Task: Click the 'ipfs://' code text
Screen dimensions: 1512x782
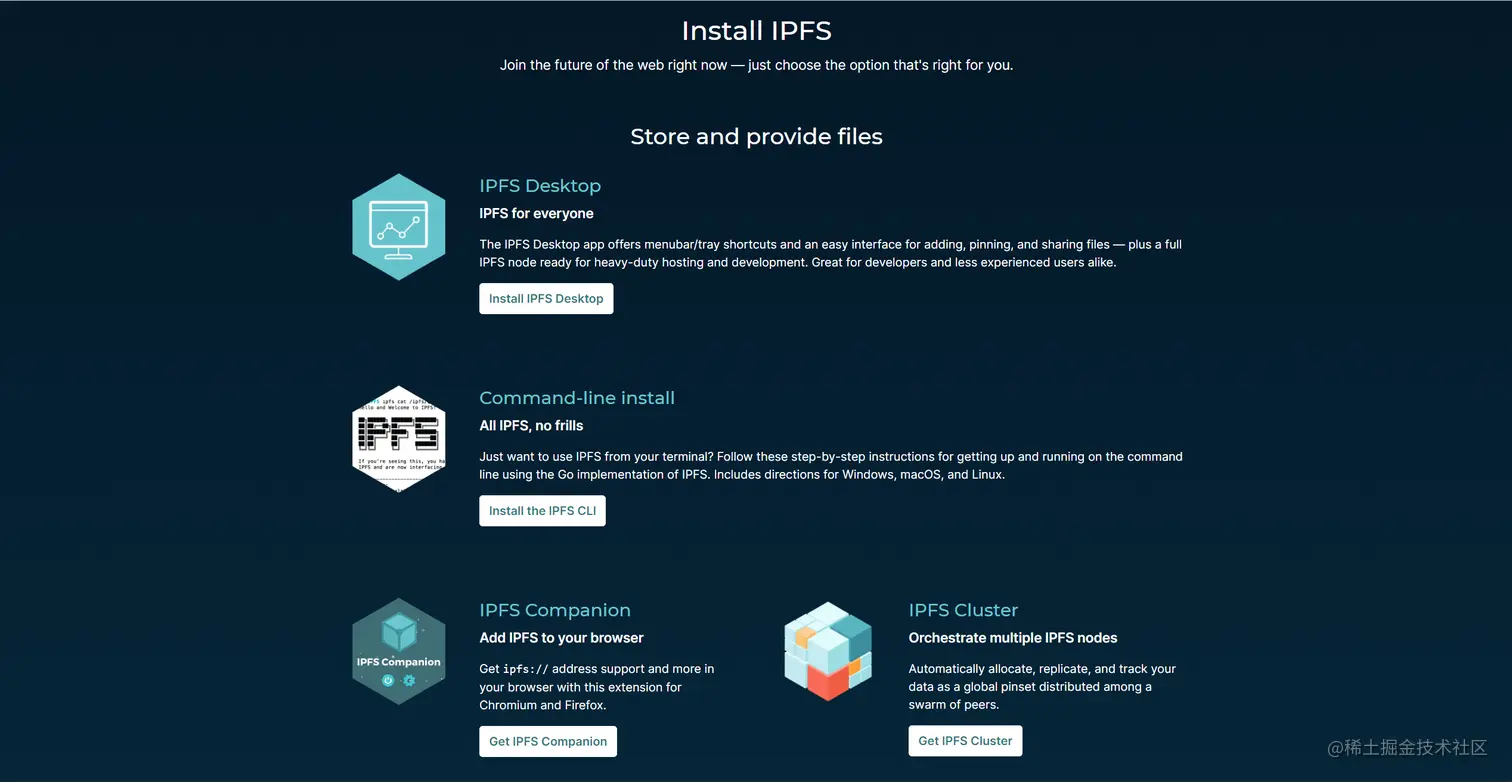Action: tap(526, 669)
